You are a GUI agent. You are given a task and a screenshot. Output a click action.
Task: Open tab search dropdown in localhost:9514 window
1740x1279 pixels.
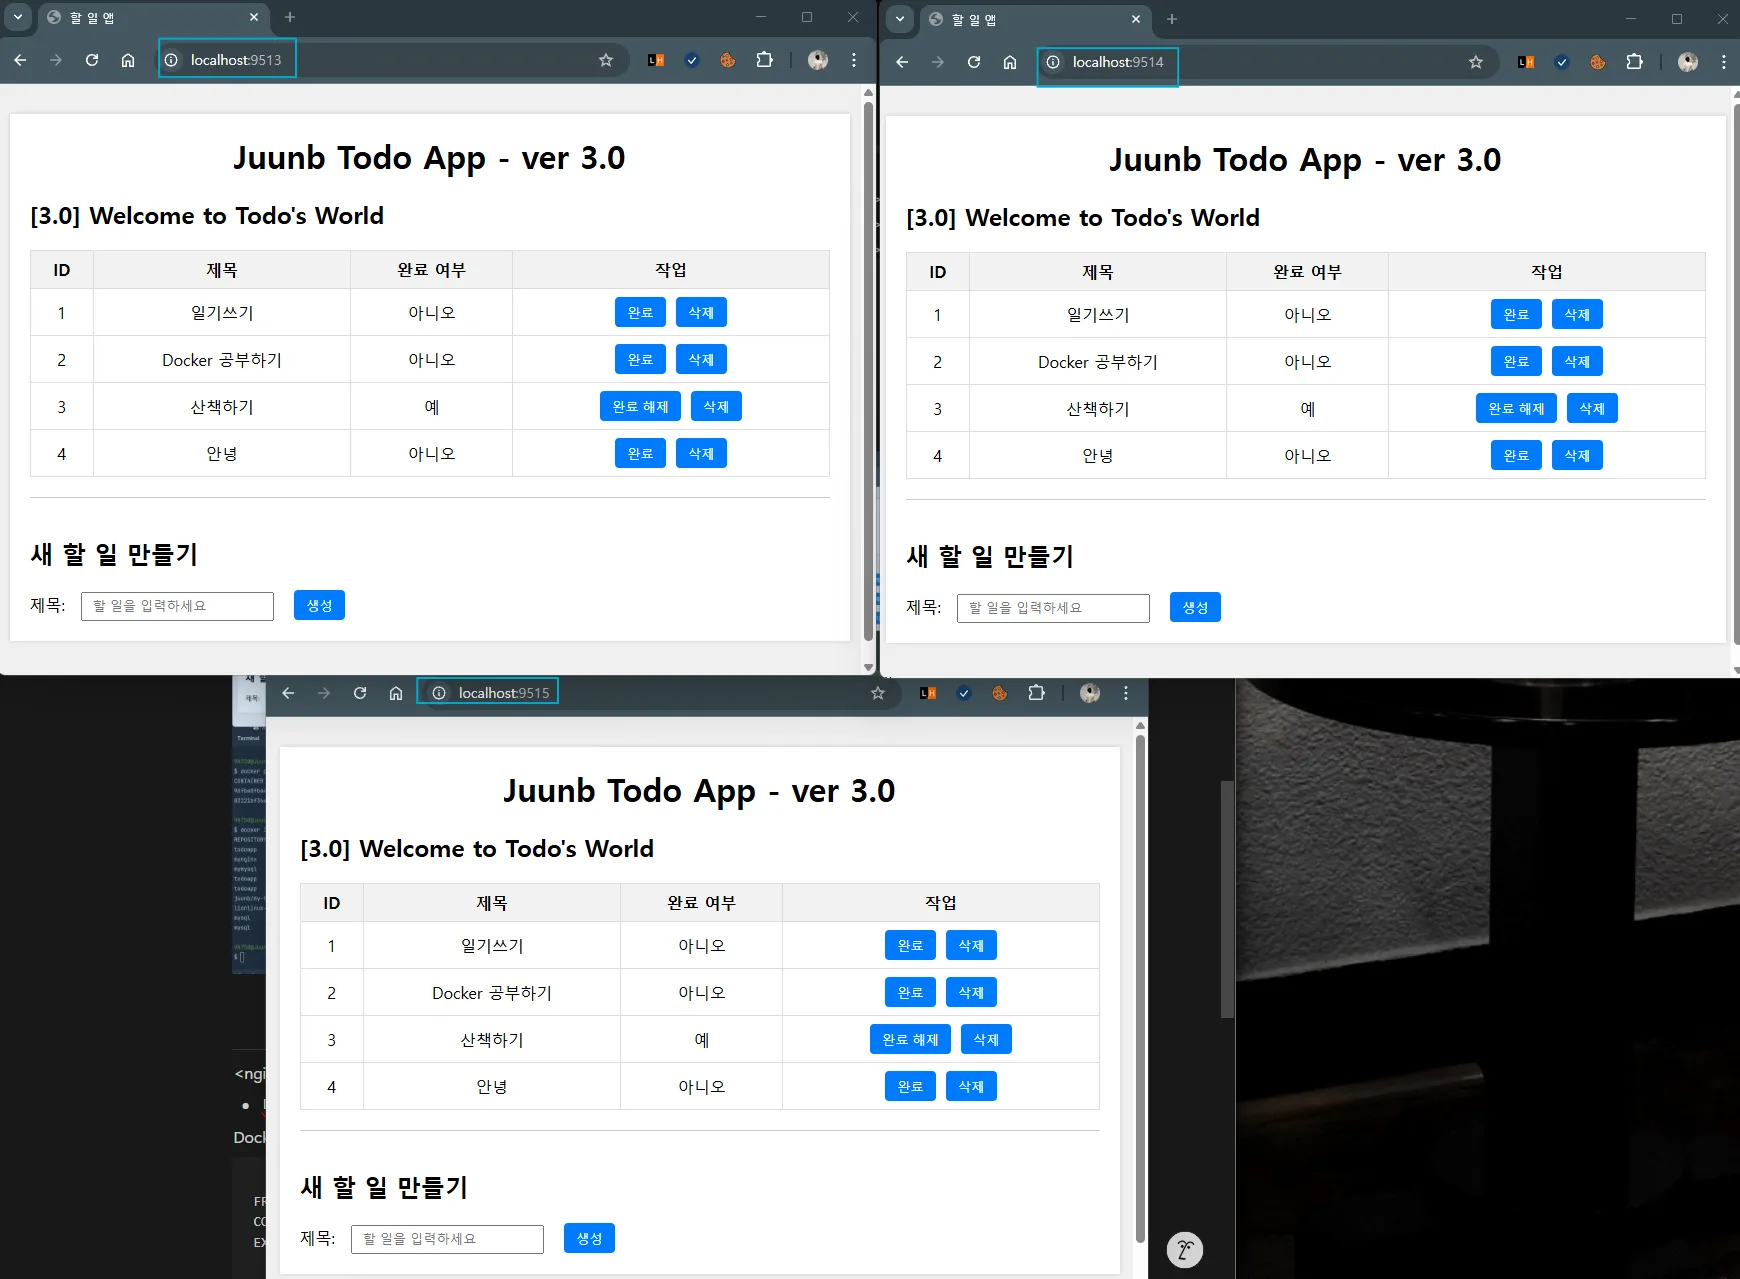[900, 19]
